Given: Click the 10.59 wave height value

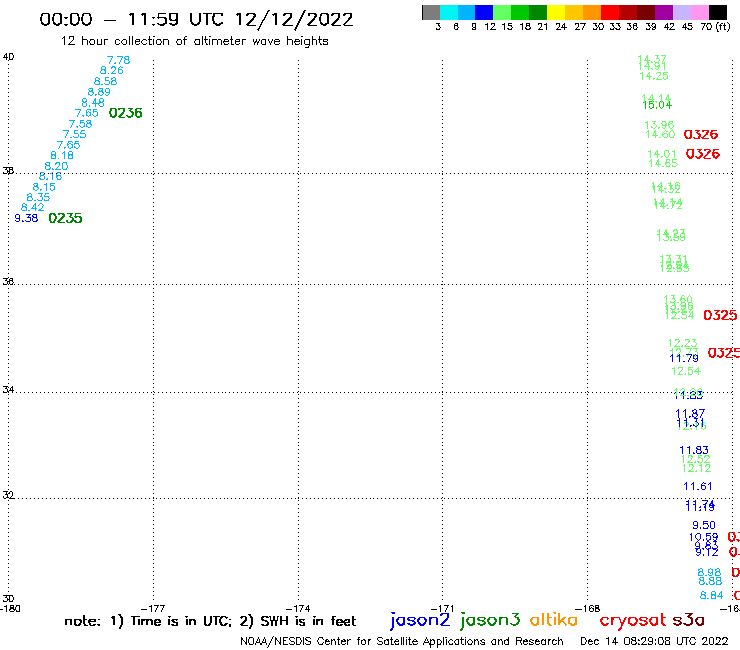Looking at the screenshot, I should (x=703, y=537).
